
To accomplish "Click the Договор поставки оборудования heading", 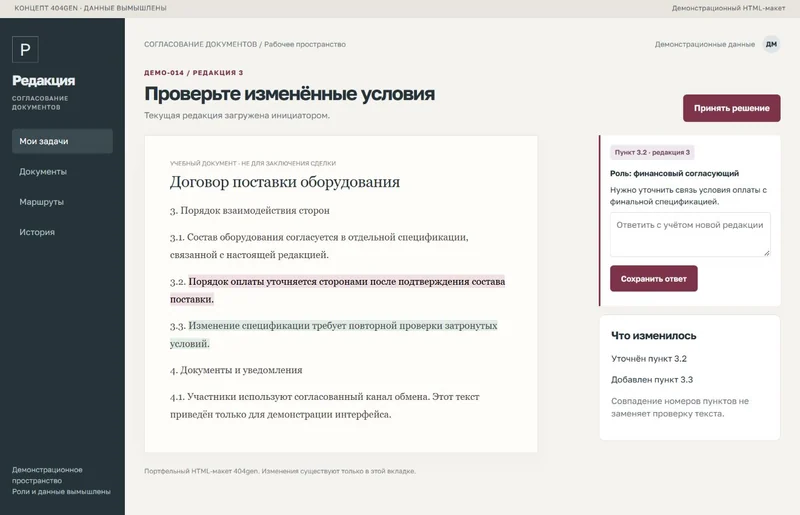I will click(x=285, y=182).
